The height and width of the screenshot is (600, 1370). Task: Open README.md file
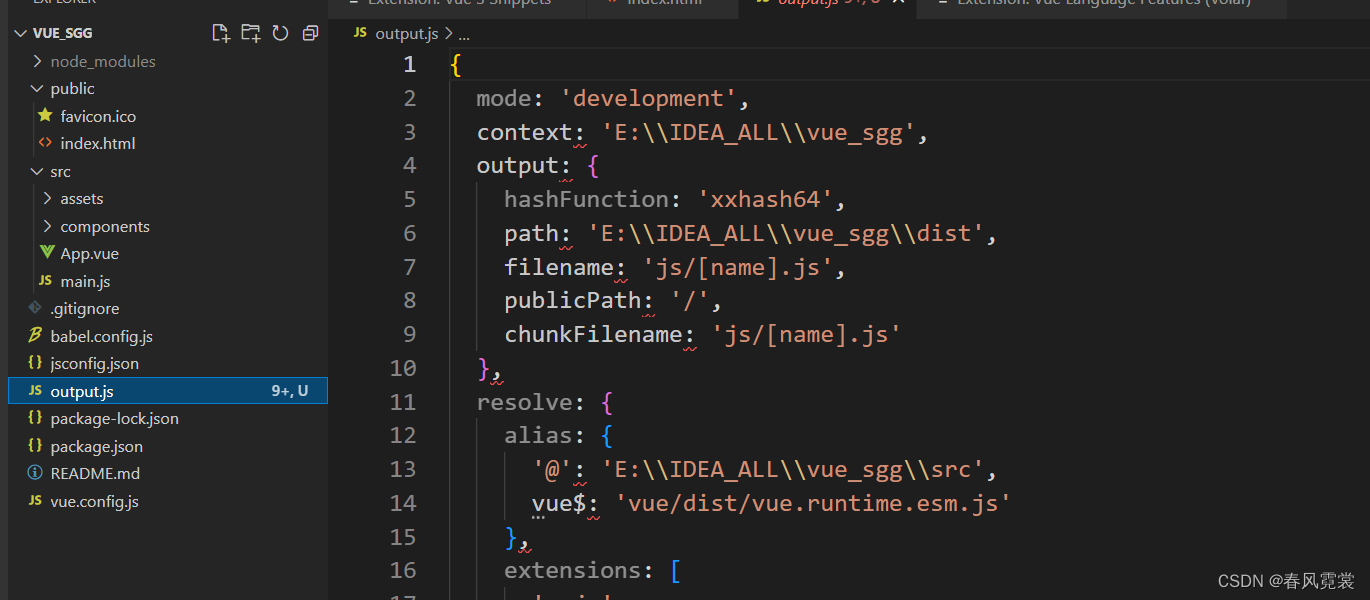coord(95,473)
